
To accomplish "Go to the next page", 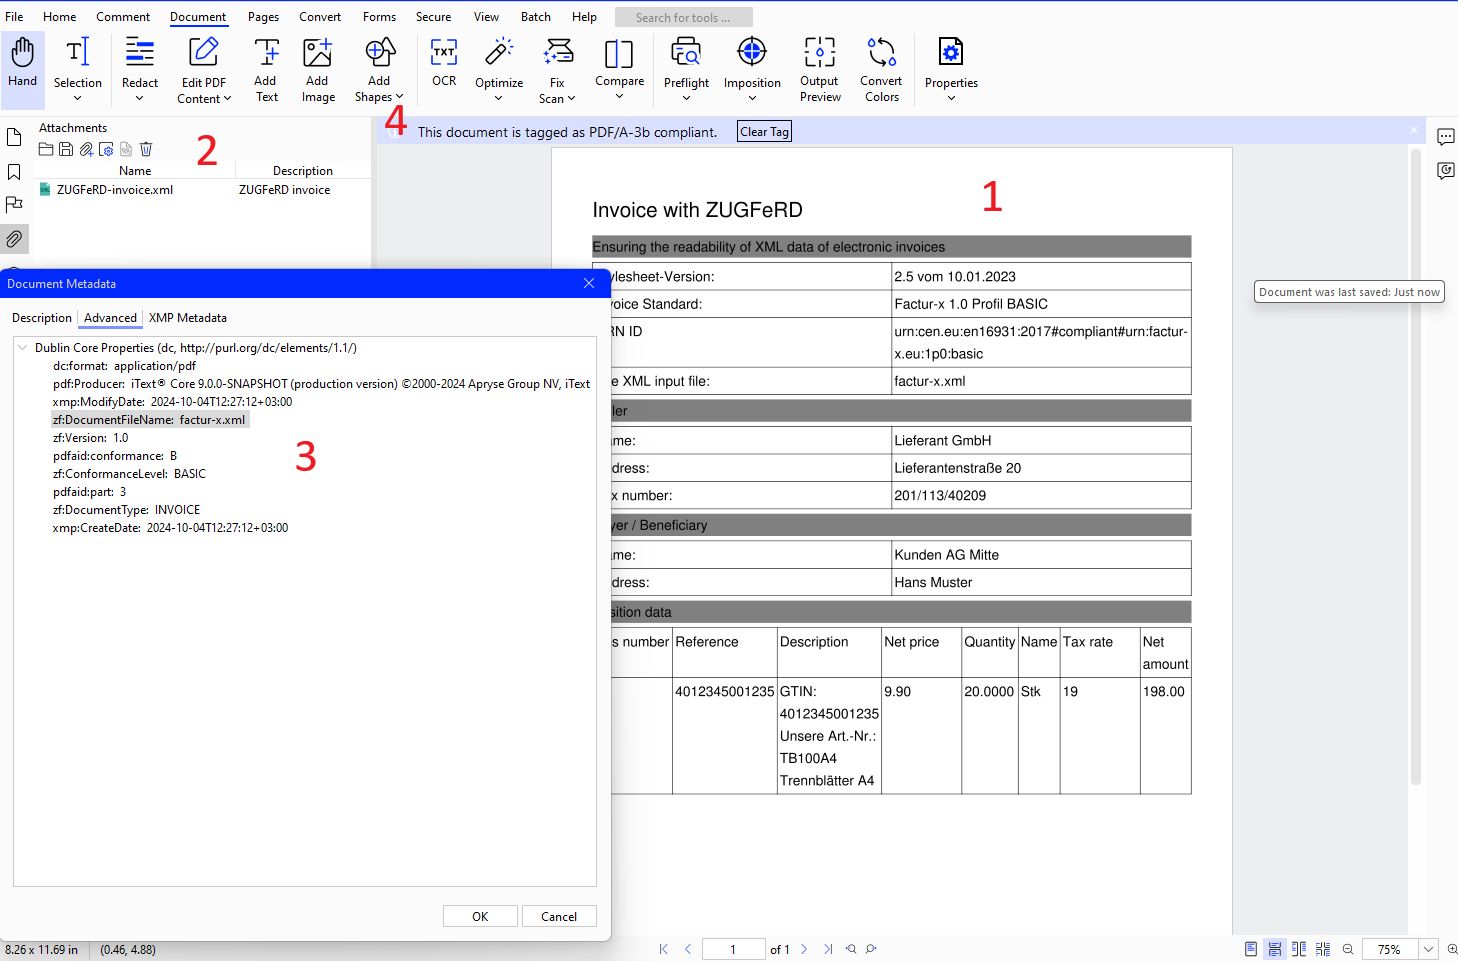I will (x=804, y=949).
